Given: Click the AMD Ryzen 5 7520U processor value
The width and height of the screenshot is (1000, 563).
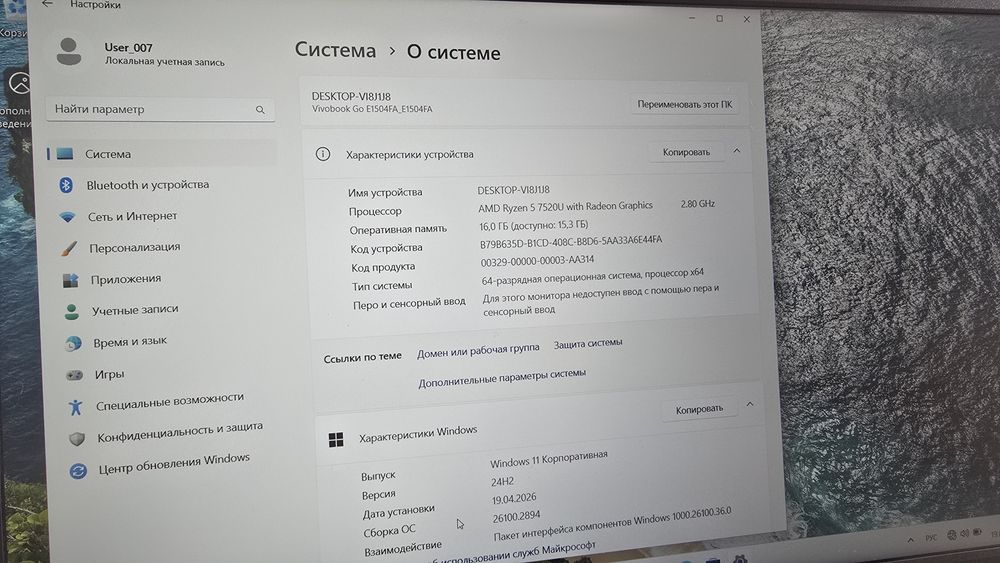Looking at the screenshot, I should (565, 207).
